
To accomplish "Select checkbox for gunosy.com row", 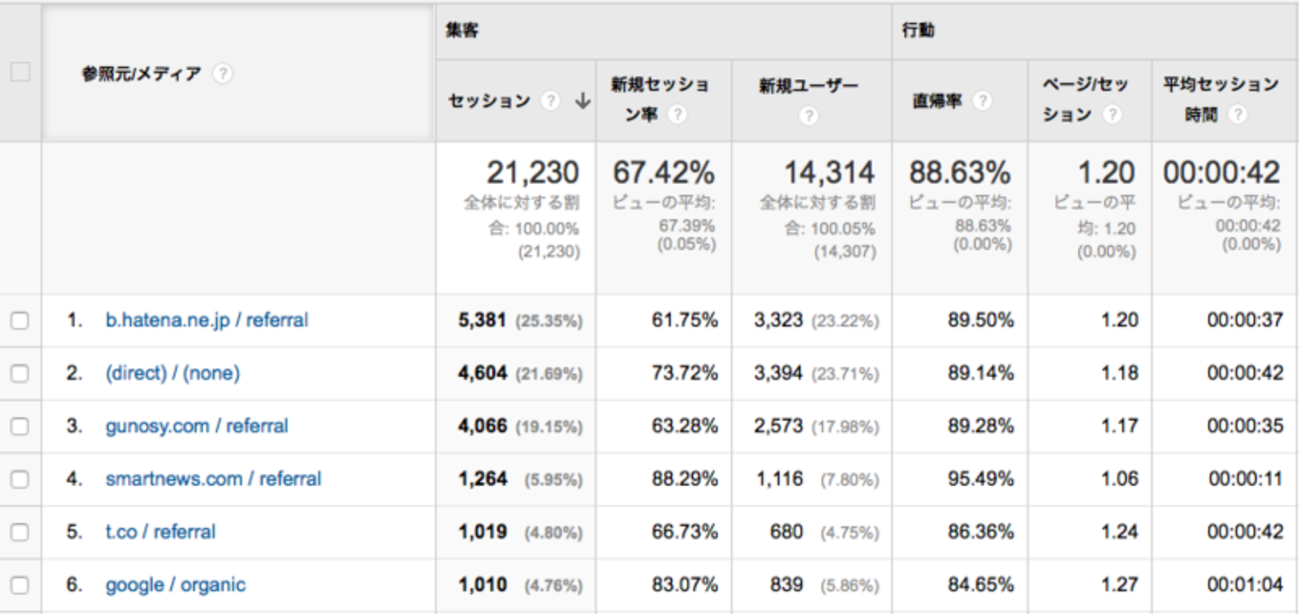I will tap(20, 426).
